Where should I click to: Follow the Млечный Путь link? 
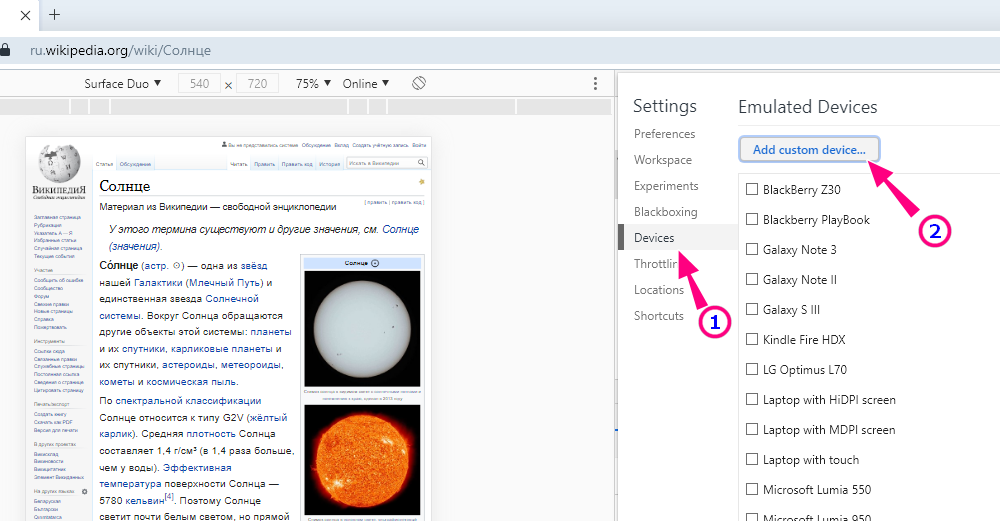[x=223, y=283]
